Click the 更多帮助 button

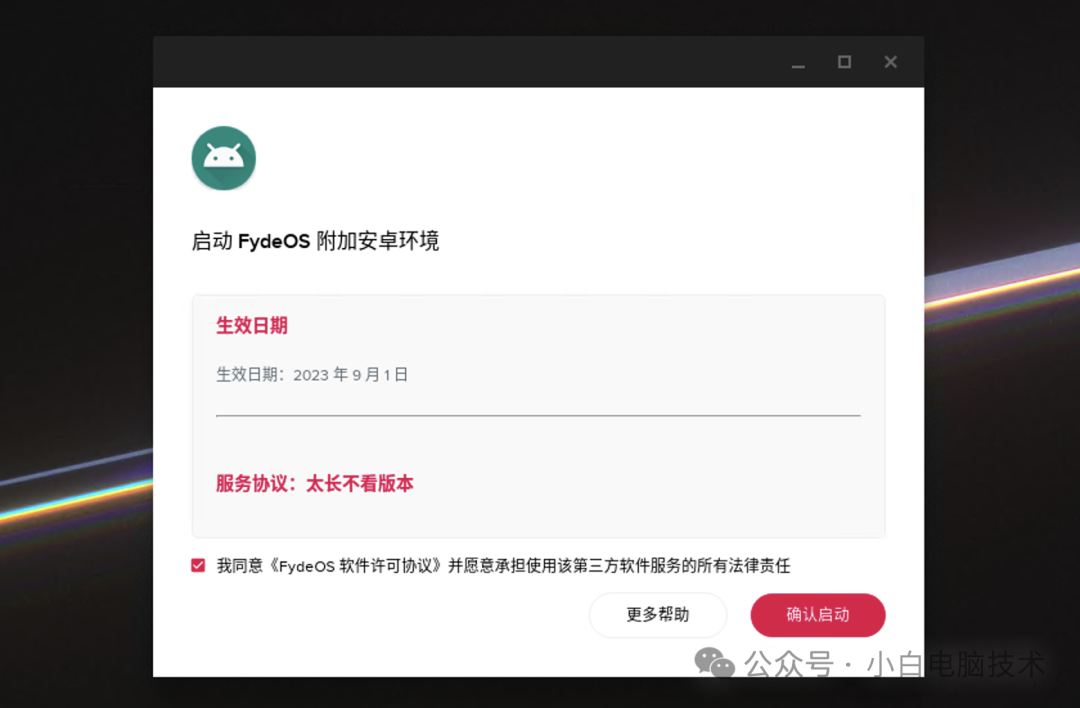pos(658,614)
